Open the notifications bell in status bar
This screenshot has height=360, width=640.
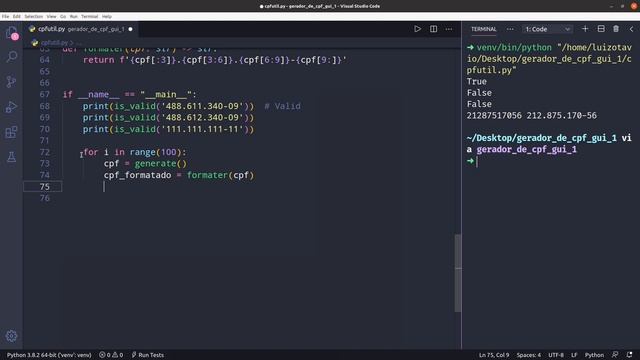pyautogui.click(x=629, y=355)
